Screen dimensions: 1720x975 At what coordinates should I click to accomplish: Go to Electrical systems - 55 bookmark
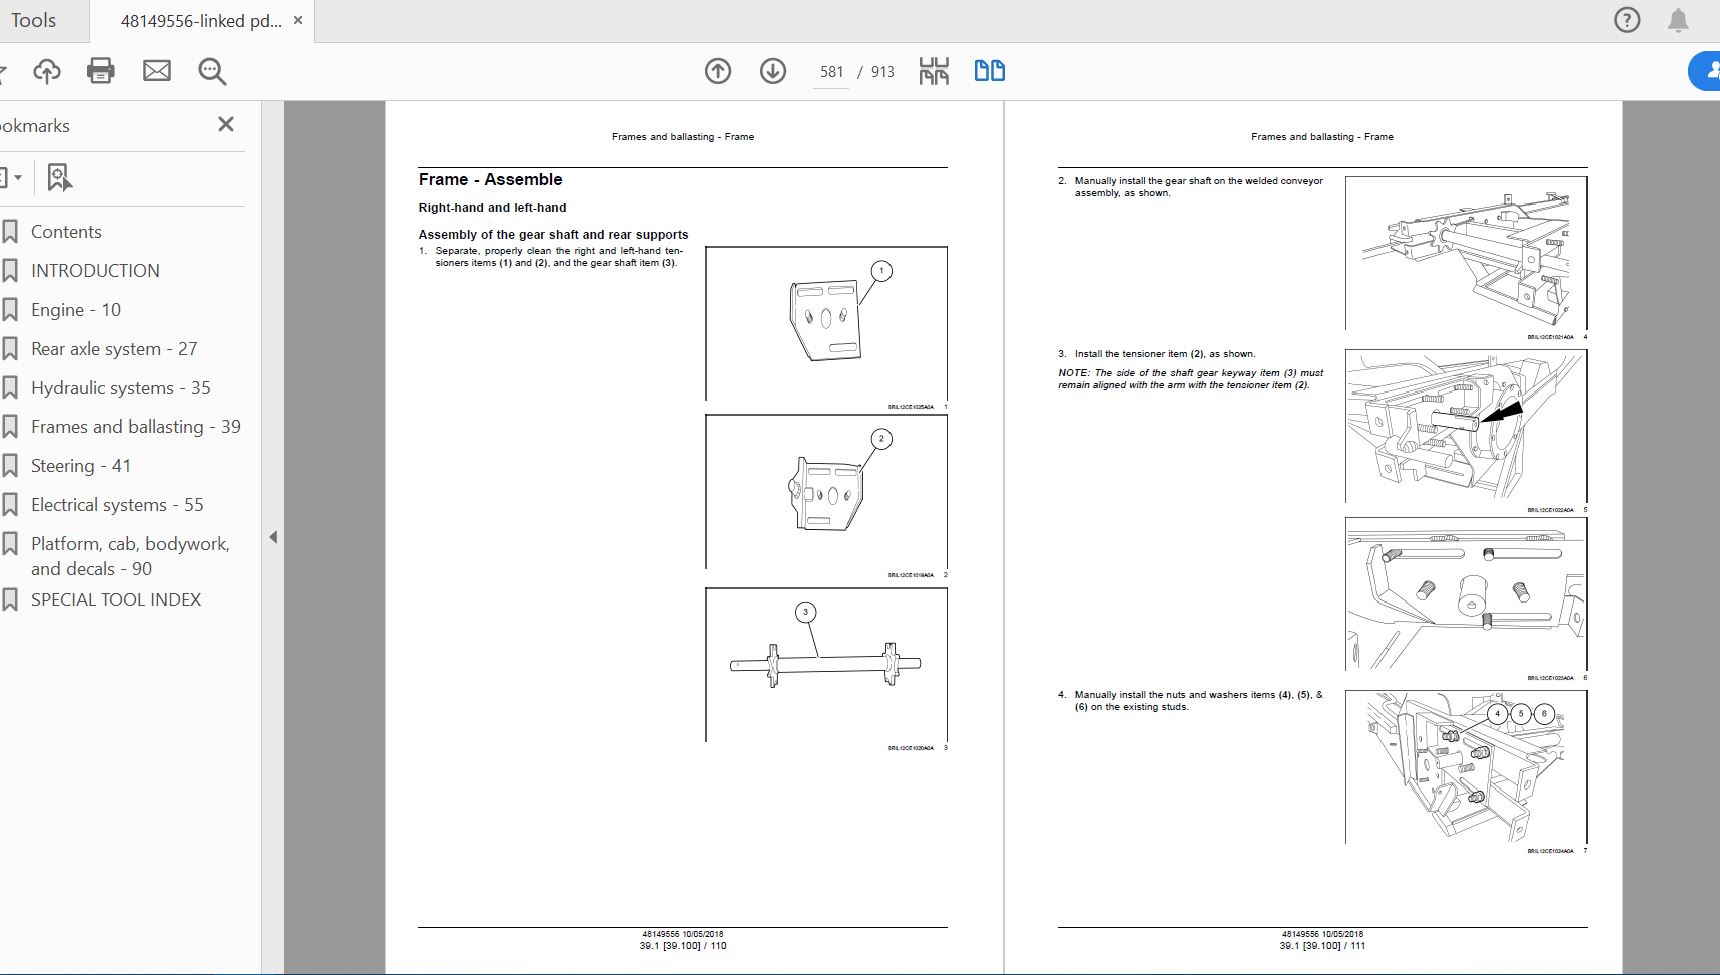(x=117, y=505)
